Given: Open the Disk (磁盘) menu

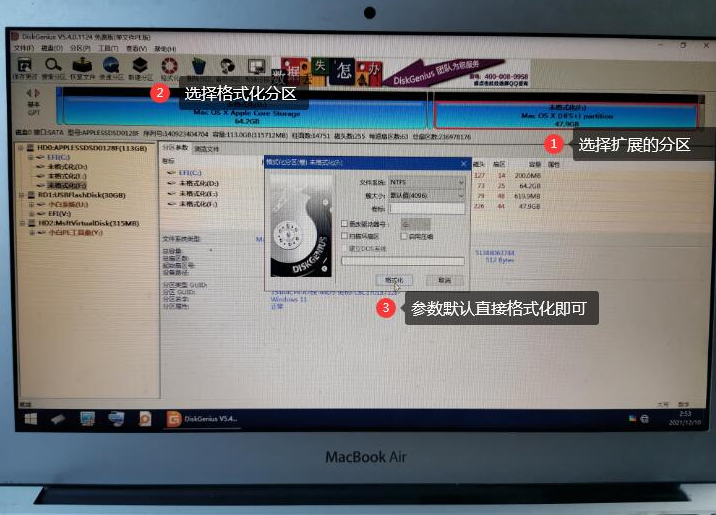Looking at the screenshot, I should (52, 48).
